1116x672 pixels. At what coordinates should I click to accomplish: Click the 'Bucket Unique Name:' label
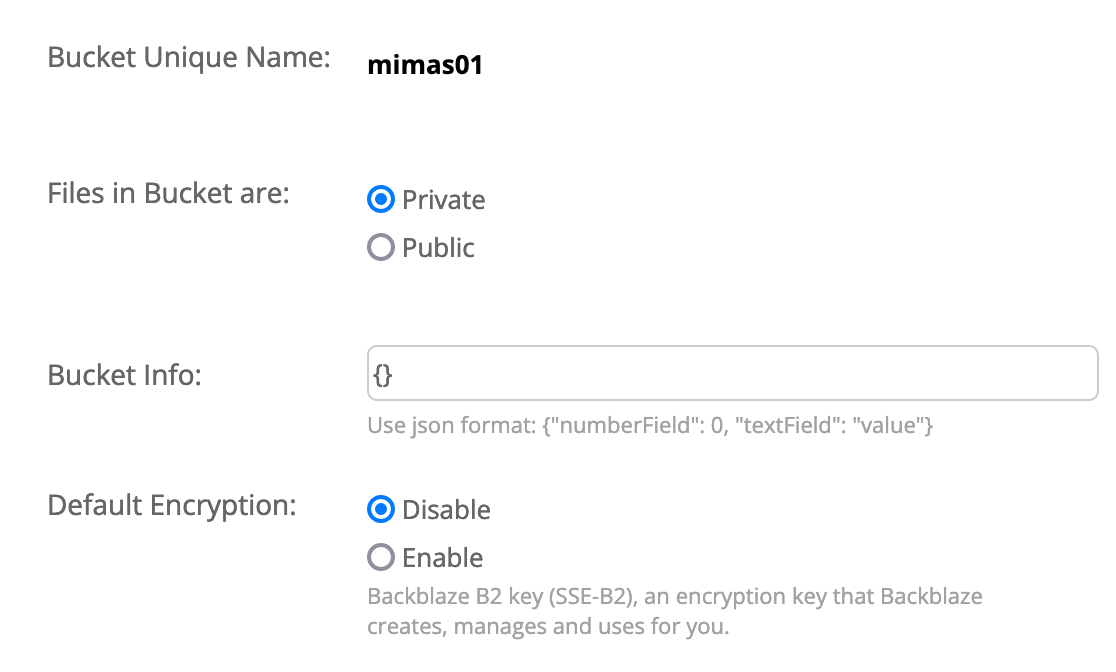[x=189, y=58]
